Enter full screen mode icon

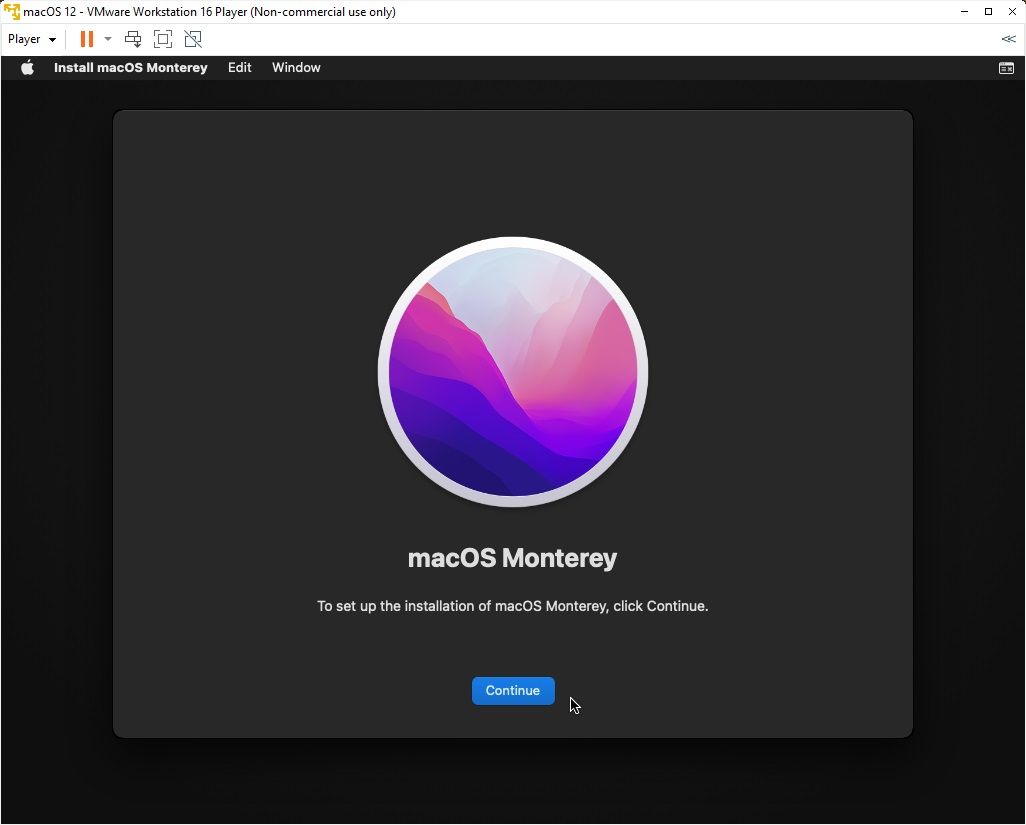click(163, 39)
